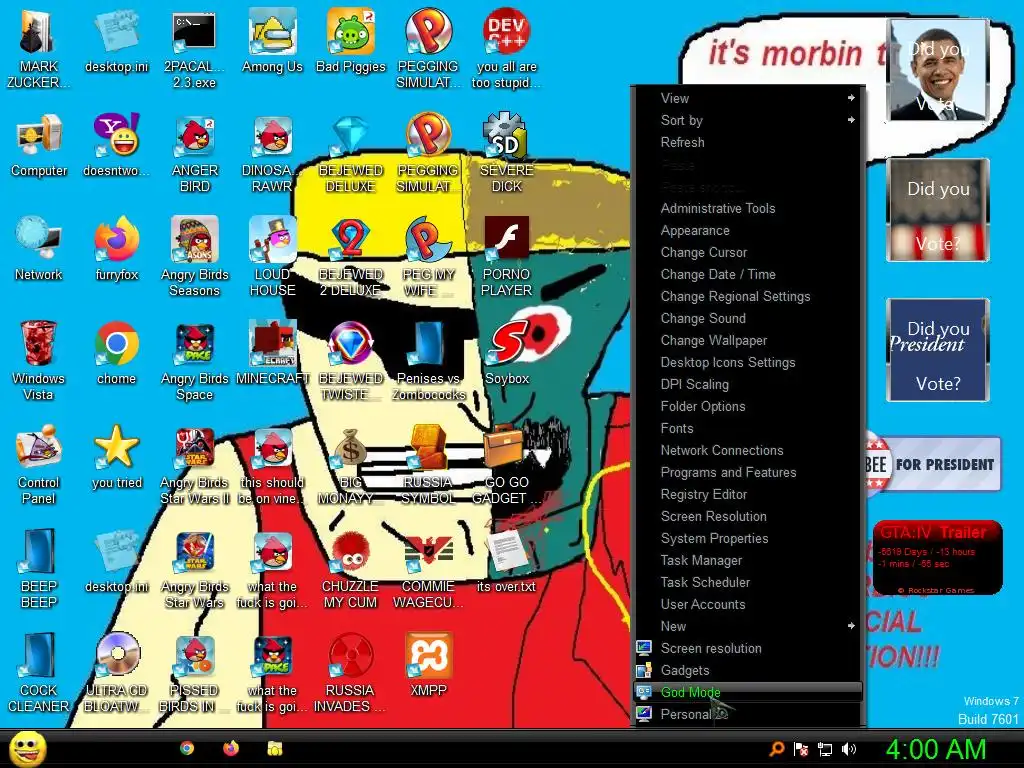
Task: Click the Obama Did you Vote gadget
Action: (938, 70)
